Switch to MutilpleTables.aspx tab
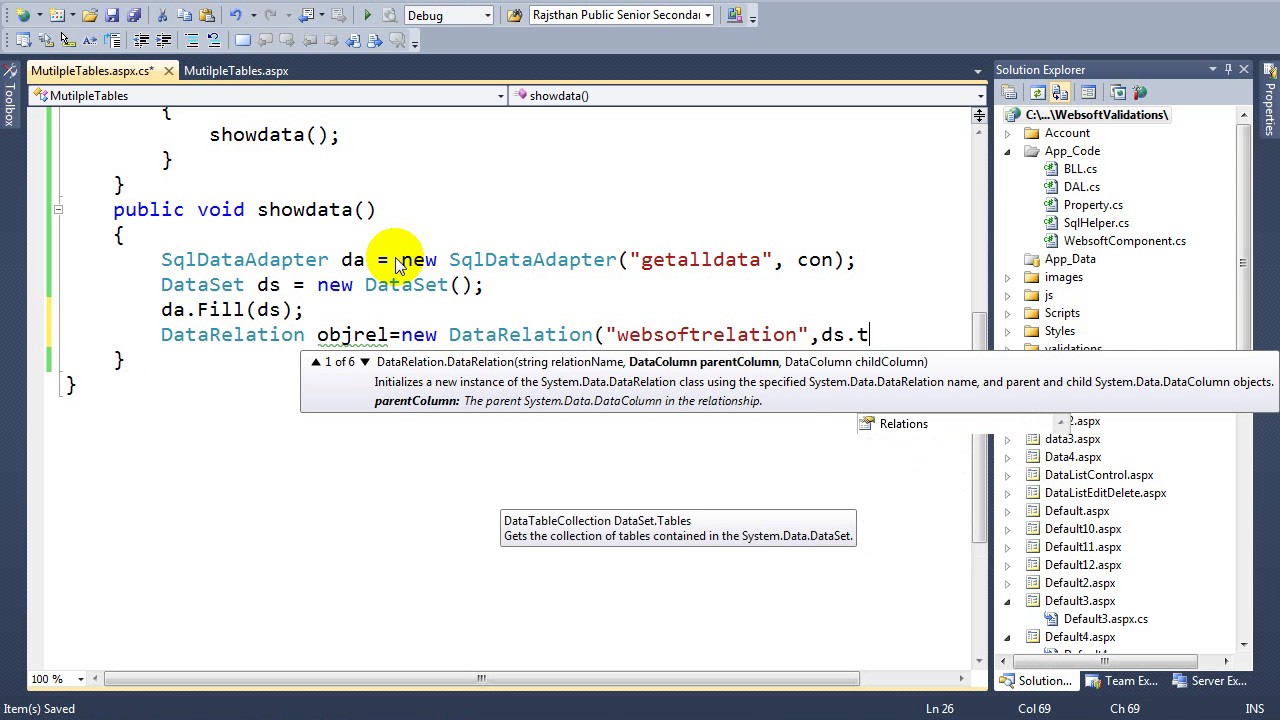Screen dimensions: 1280x720 236,71
